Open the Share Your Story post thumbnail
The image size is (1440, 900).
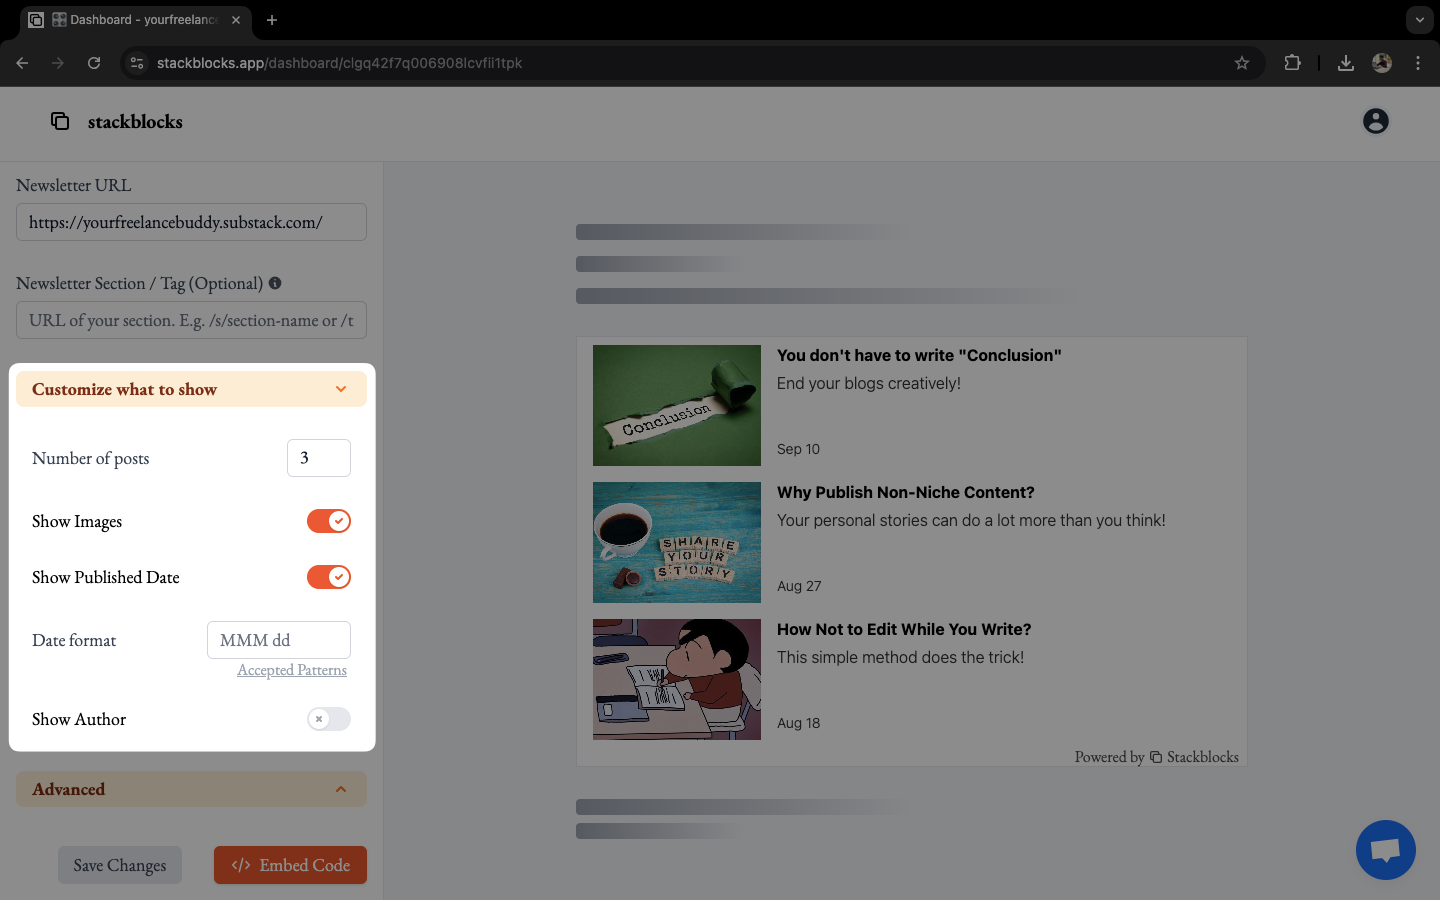677,542
